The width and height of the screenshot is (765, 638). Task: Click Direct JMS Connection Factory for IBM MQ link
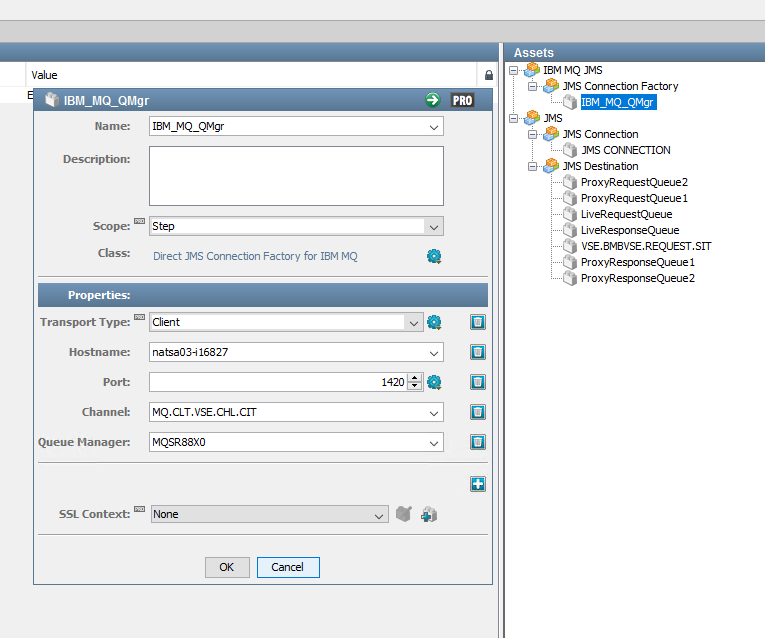255,256
